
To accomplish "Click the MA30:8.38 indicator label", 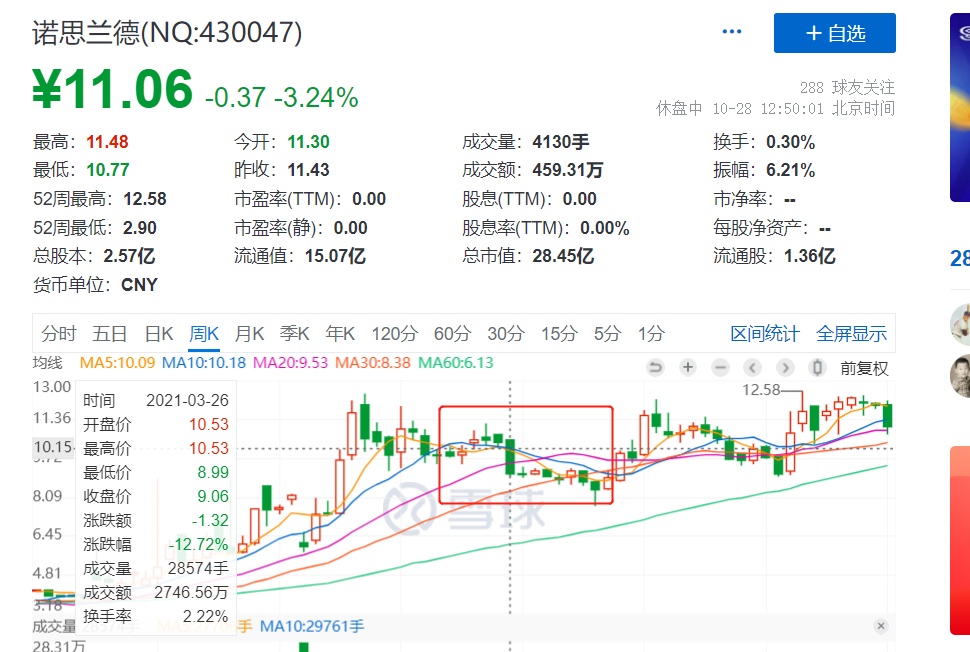I will click(372, 362).
